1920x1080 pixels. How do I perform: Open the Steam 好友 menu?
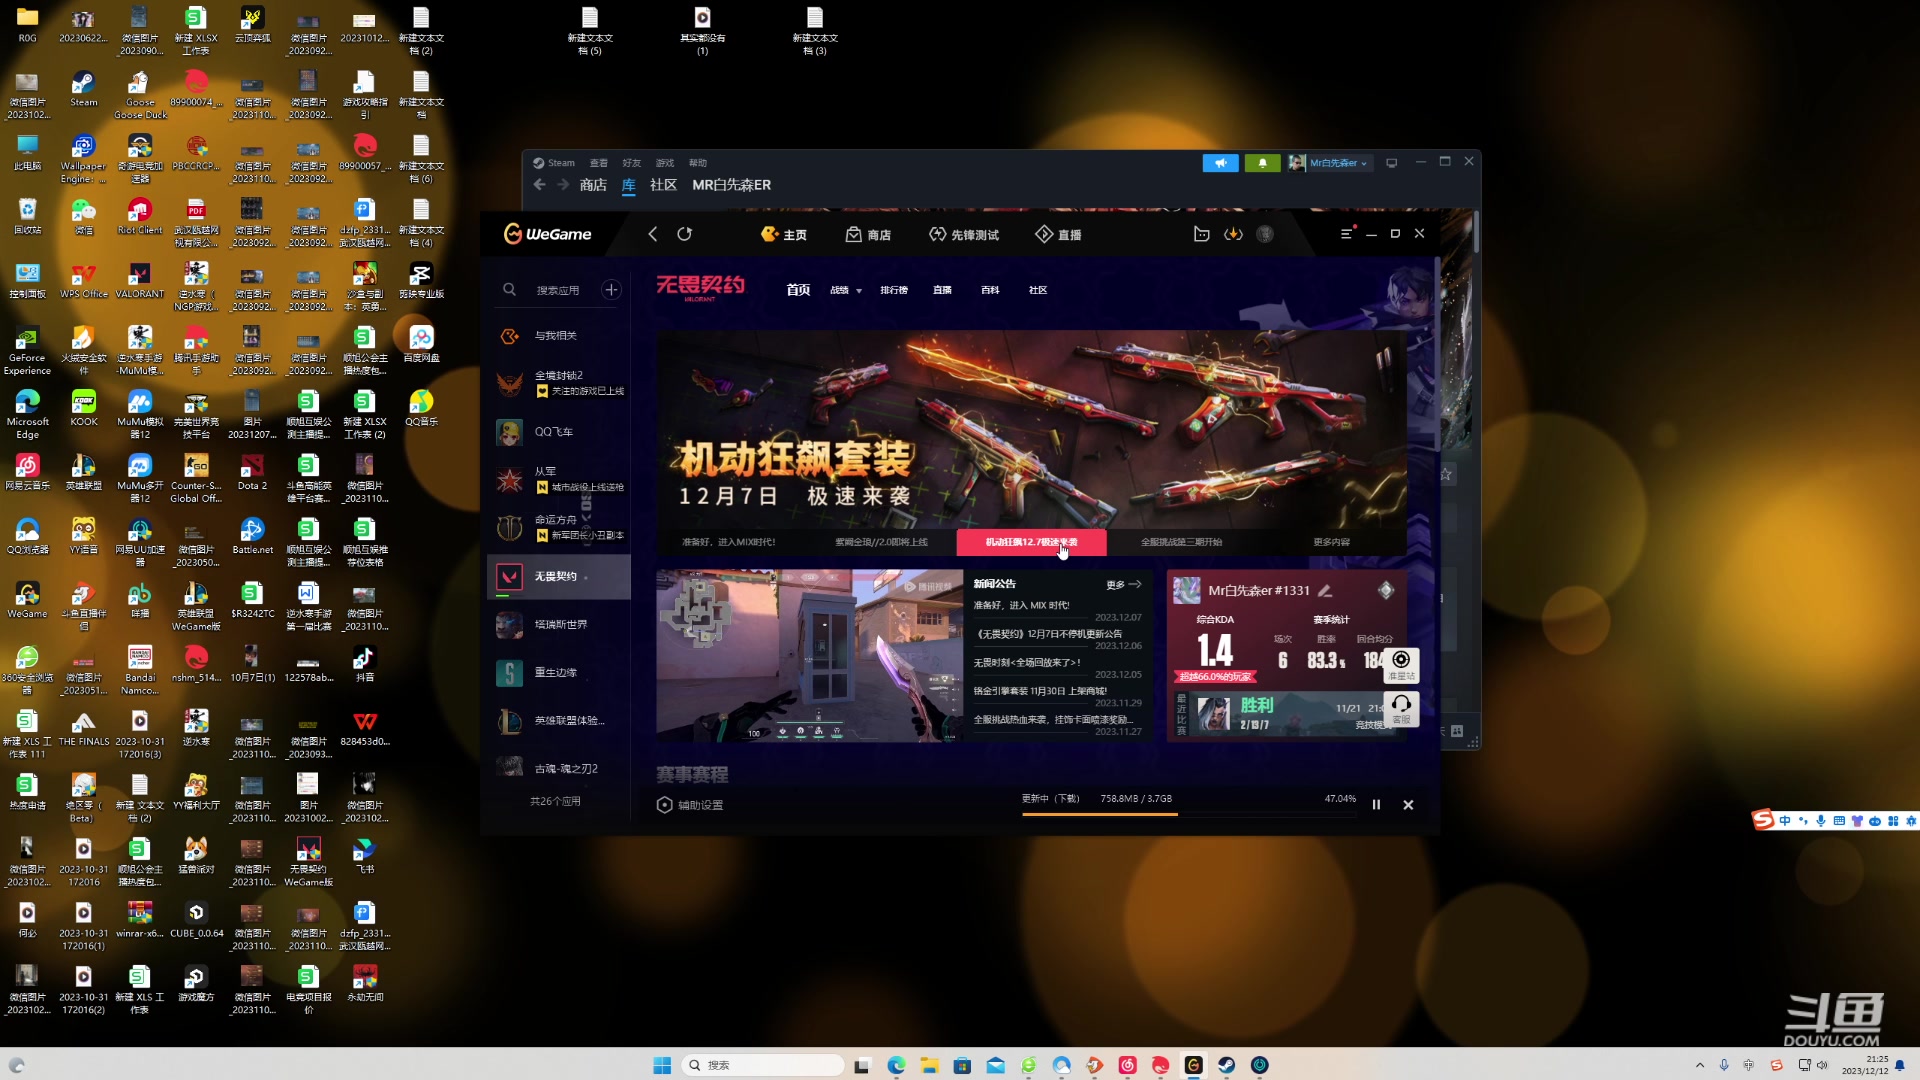coord(631,163)
